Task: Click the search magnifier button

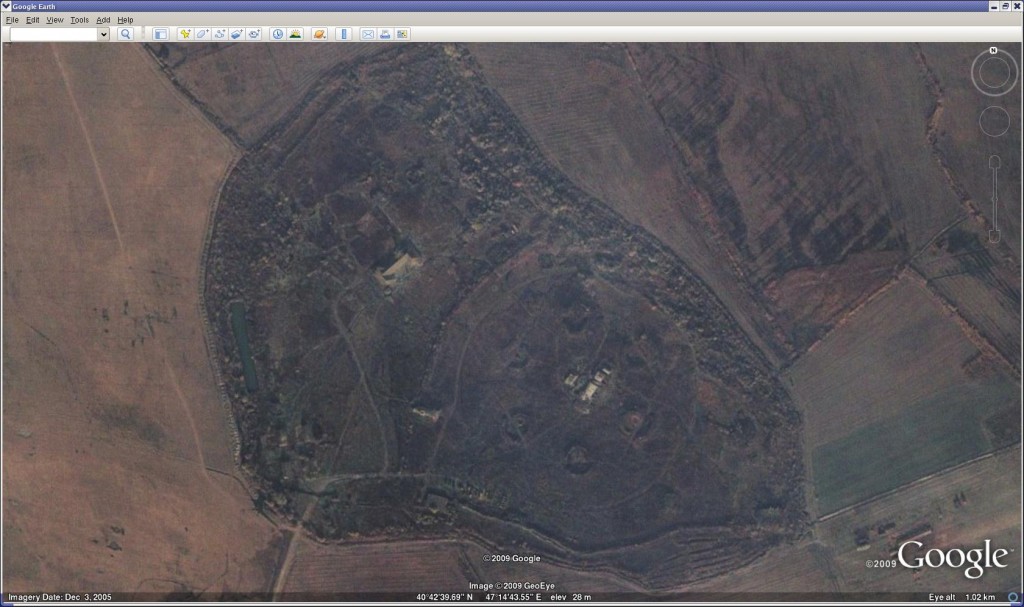Action: pos(125,34)
